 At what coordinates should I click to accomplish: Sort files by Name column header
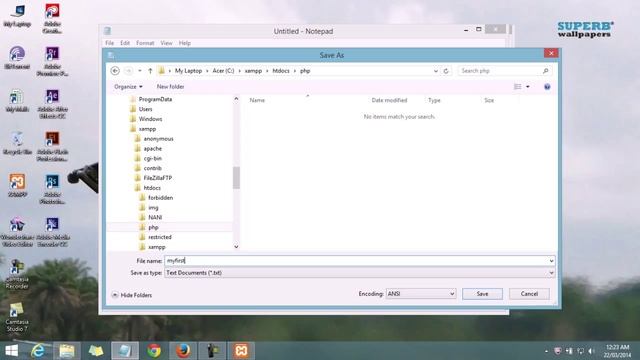(x=257, y=100)
